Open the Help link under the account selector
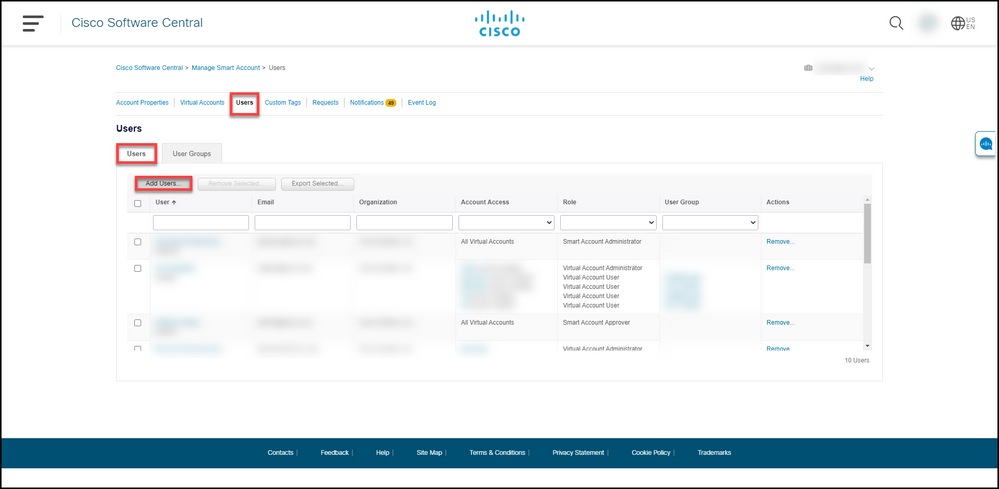Viewport: 999px width, 489px height. tap(866, 79)
